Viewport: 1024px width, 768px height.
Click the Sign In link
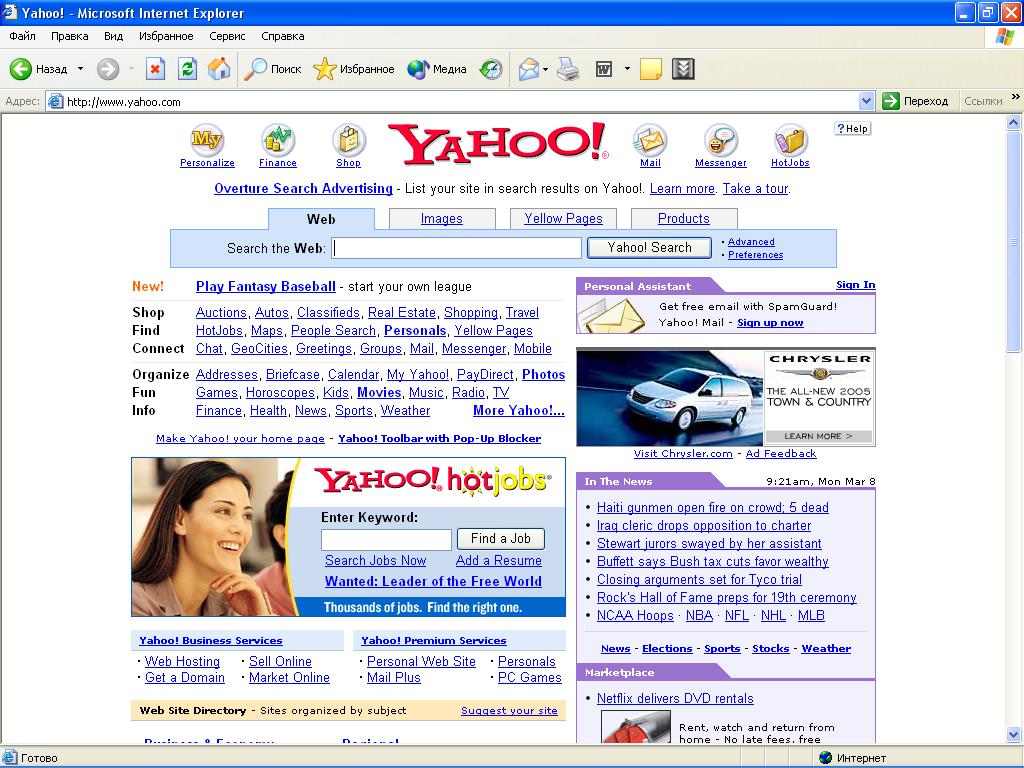(x=856, y=285)
